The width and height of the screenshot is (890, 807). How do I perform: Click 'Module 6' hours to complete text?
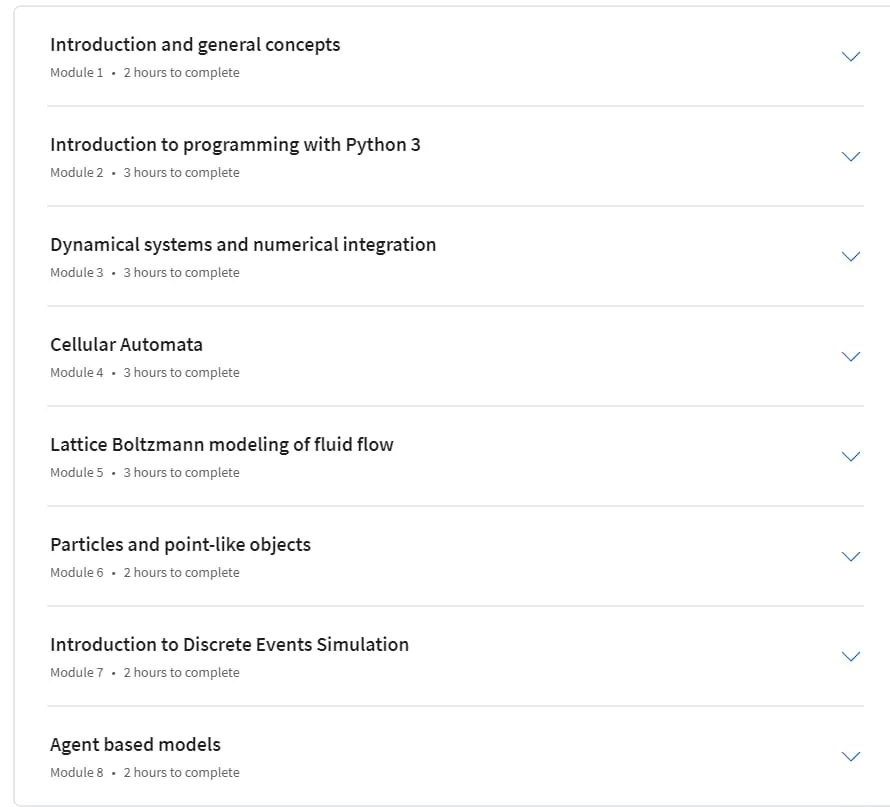[182, 573]
